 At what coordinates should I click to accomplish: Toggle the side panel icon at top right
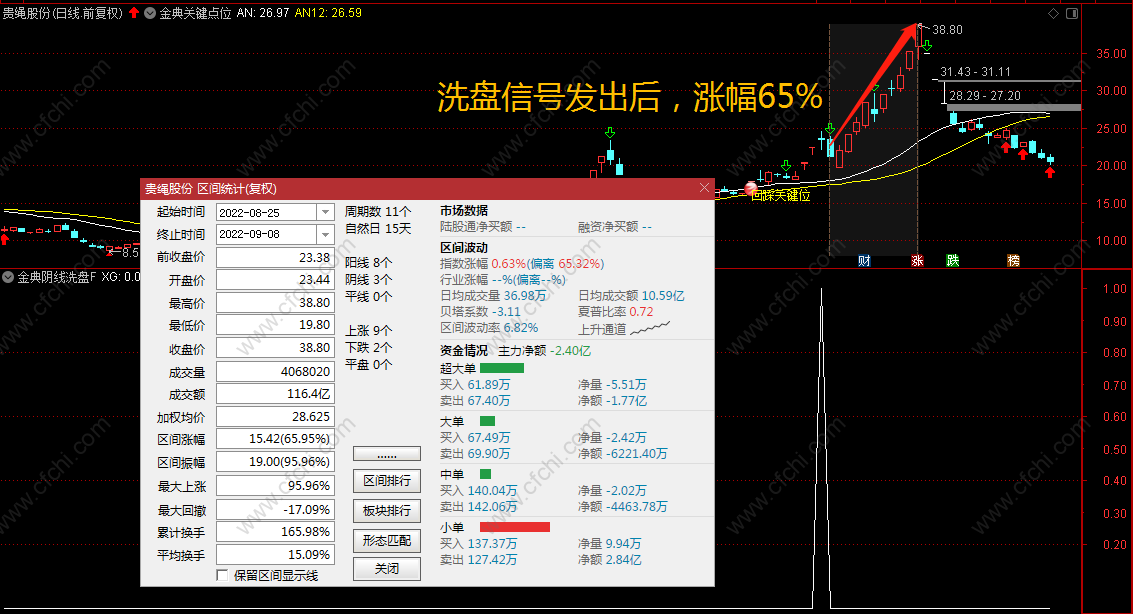1072,14
